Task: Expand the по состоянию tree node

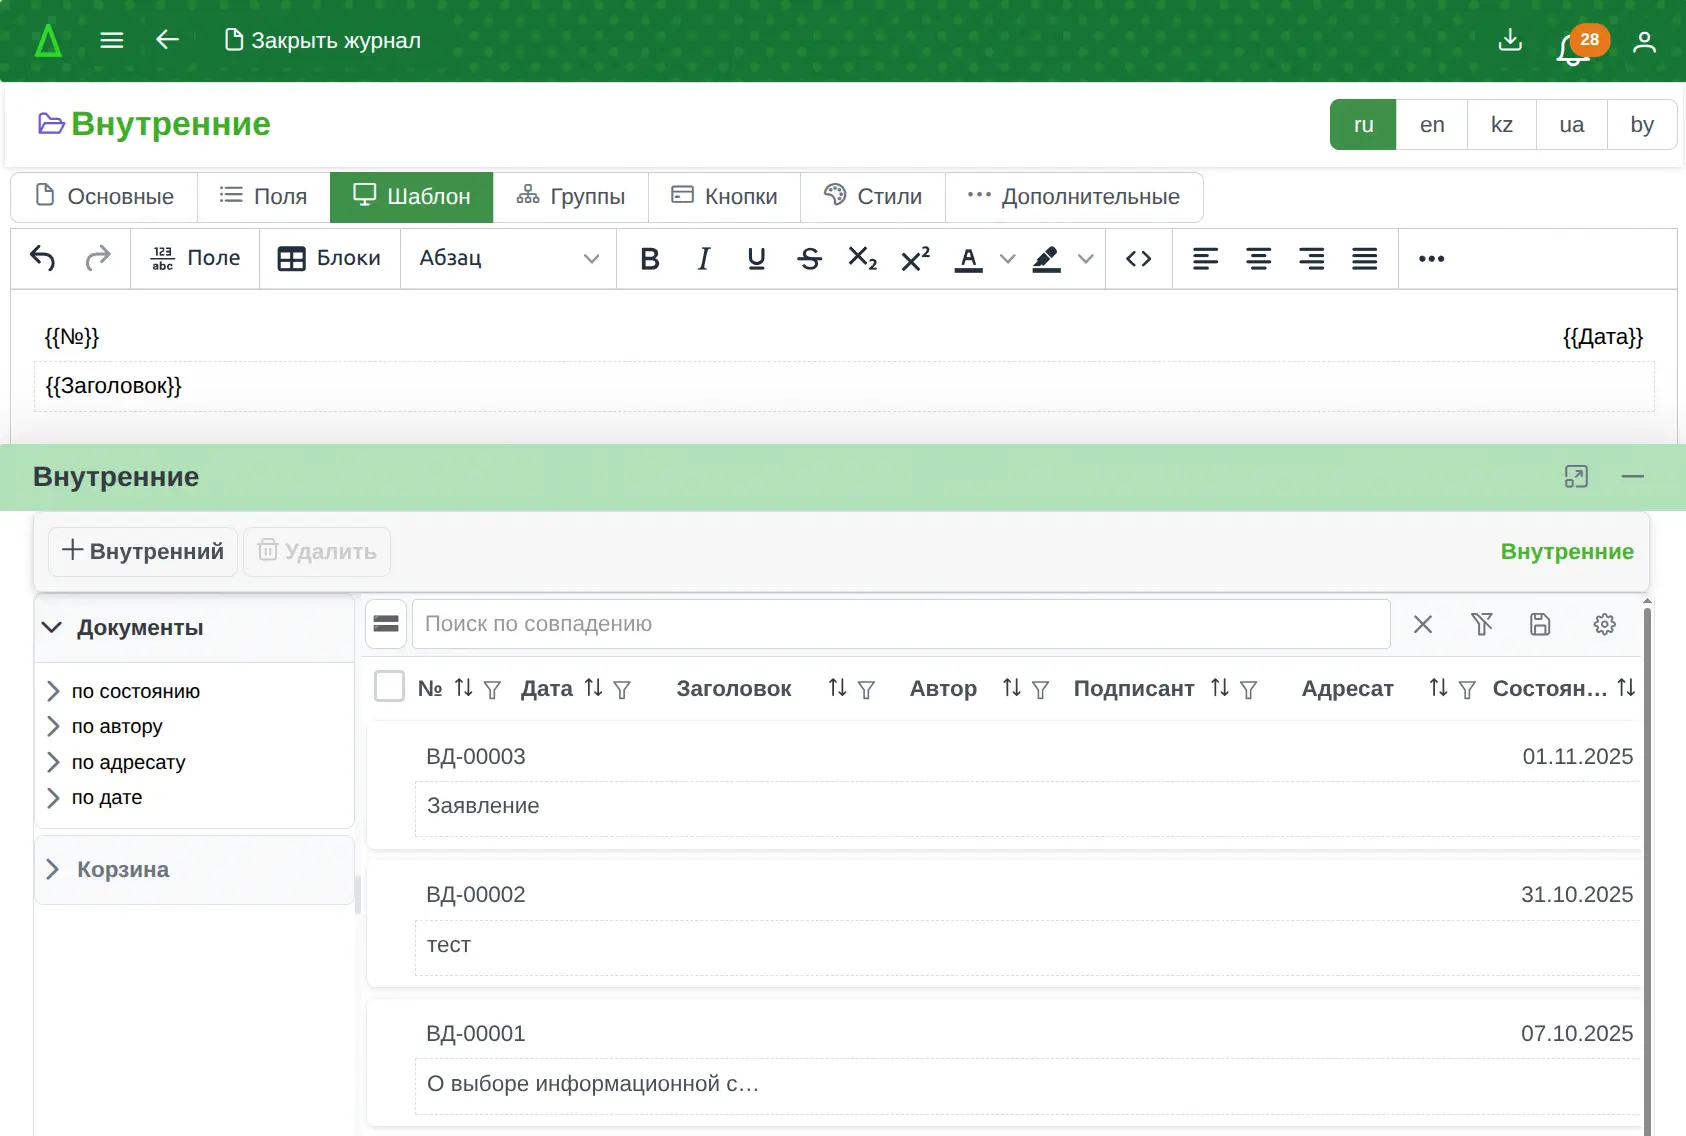Action: click(54, 691)
